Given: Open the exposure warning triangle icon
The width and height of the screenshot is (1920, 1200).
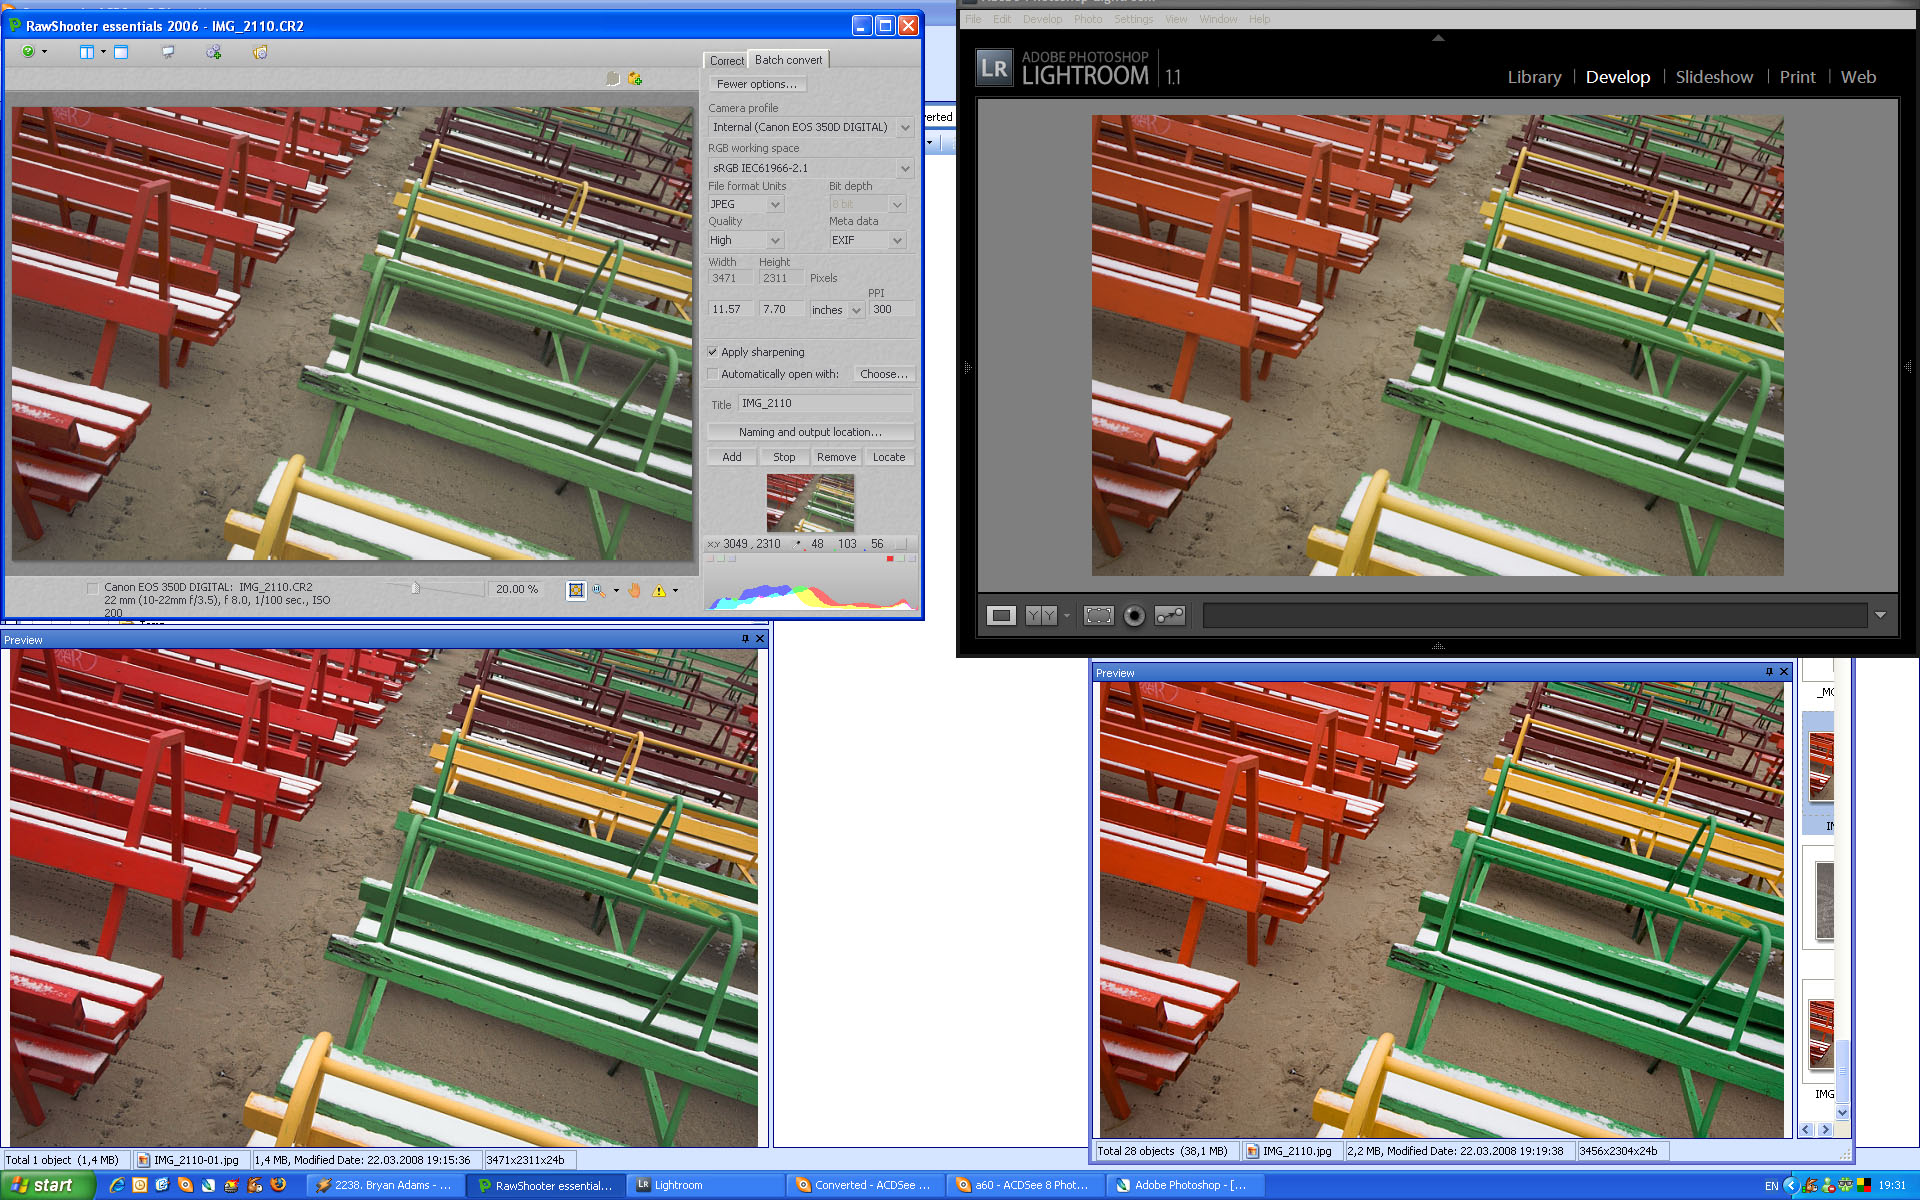Looking at the screenshot, I should coord(659,590).
